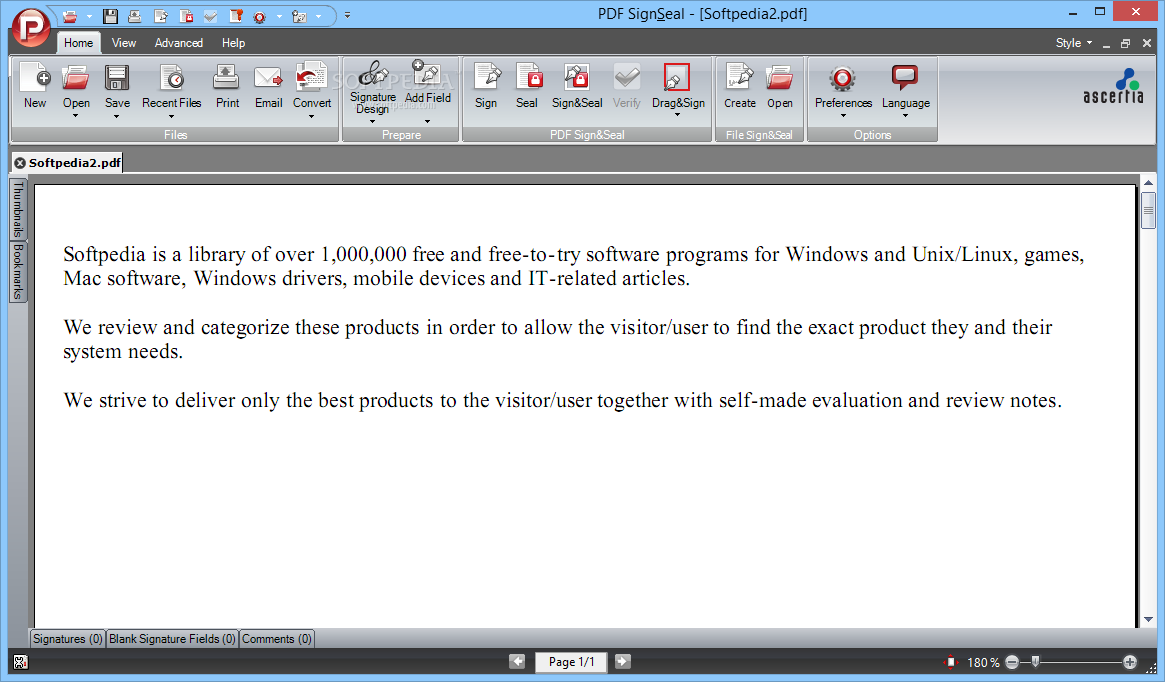The image size is (1165, 682).
Task: Open the Blank Signature Fields (0) tab
Action: click(172, 639)
